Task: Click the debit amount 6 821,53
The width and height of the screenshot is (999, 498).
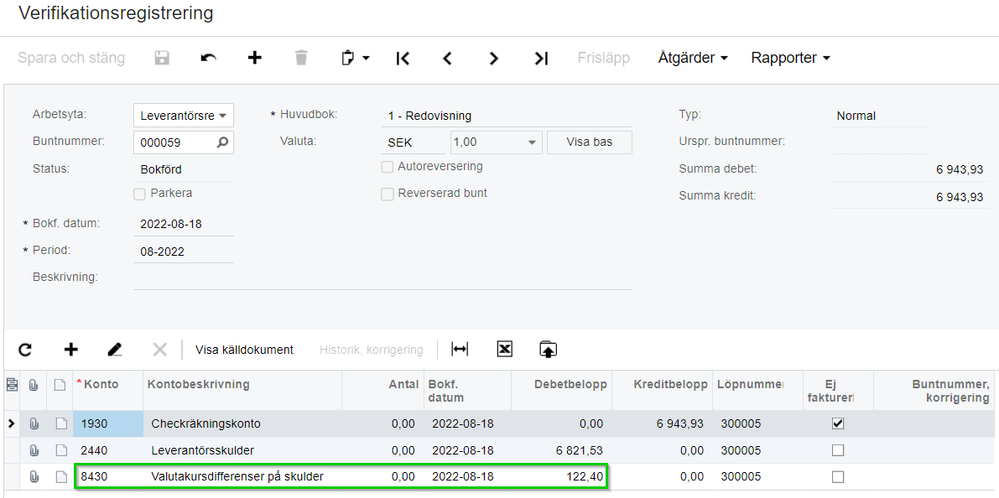Action: (579, 450)
